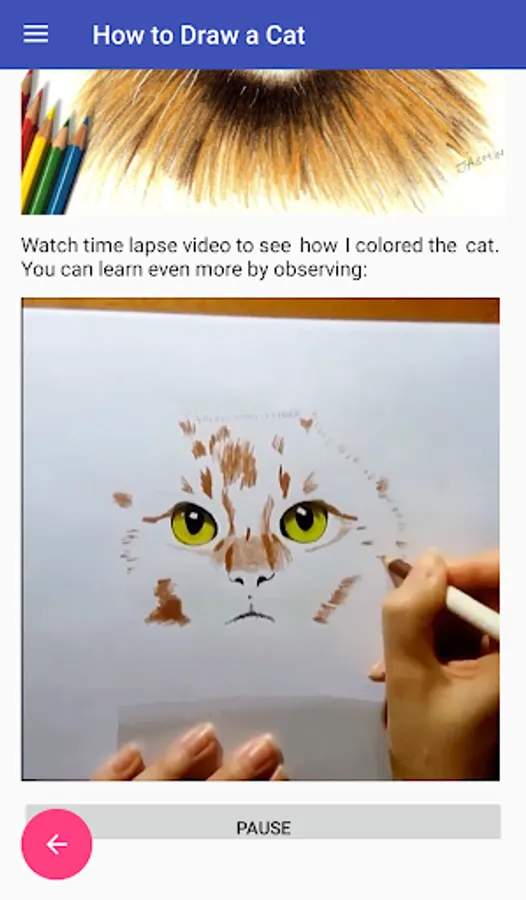Viewport: 526px width, 900px height.
Task: Tap the "Watch time lapse video" text
Action: 130,246
